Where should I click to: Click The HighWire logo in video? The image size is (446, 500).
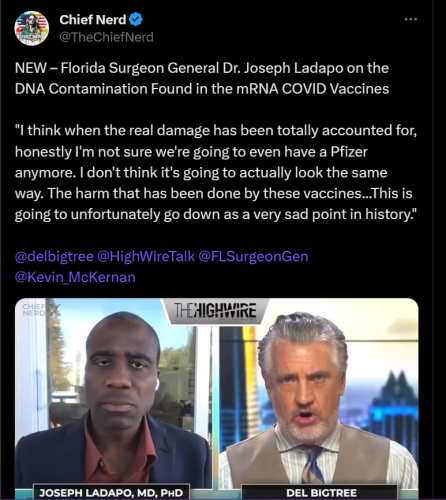pos(215,311)
